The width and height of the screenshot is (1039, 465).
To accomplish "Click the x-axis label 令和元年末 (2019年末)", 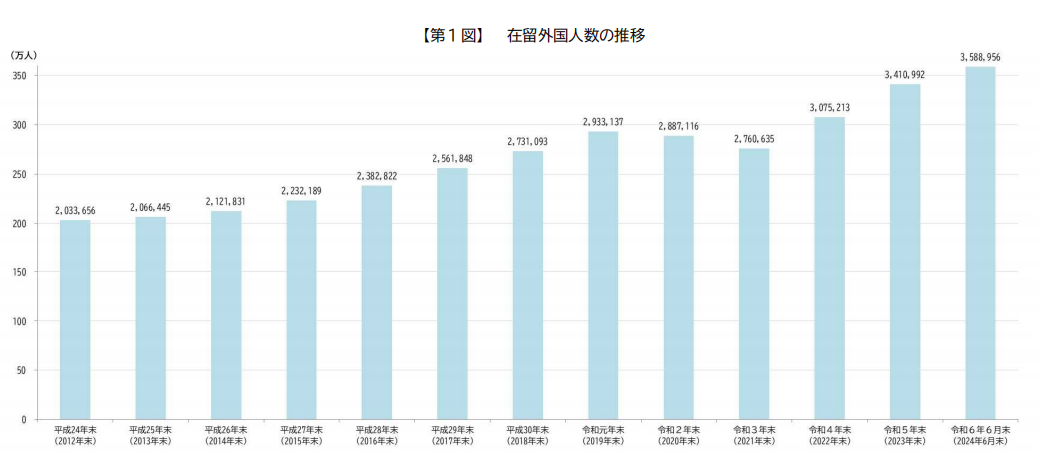I will pyautogui.click(x=603, y=435).
